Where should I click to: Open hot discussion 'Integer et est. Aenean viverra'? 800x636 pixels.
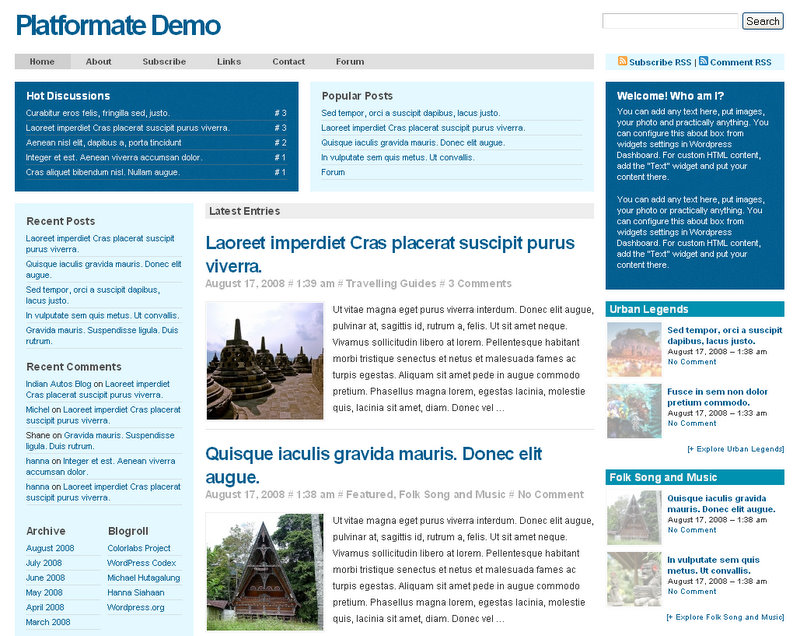tap(114, 158)
